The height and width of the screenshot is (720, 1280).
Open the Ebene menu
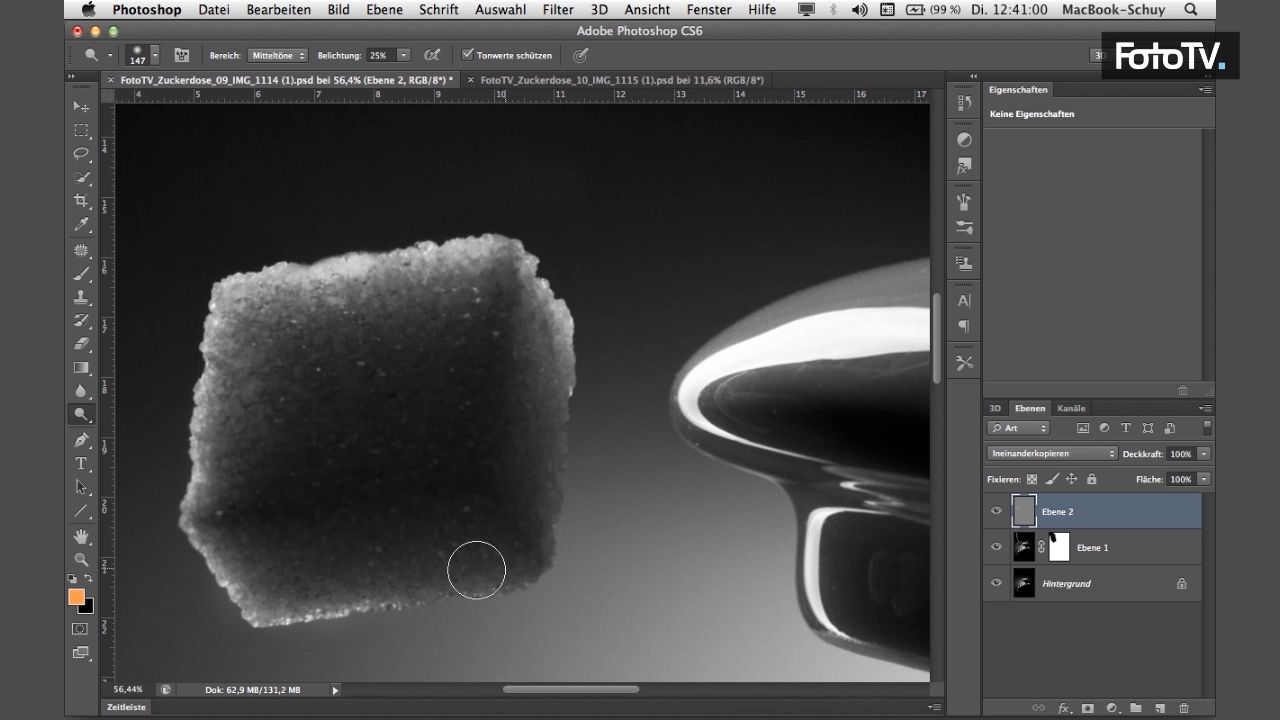384,9
